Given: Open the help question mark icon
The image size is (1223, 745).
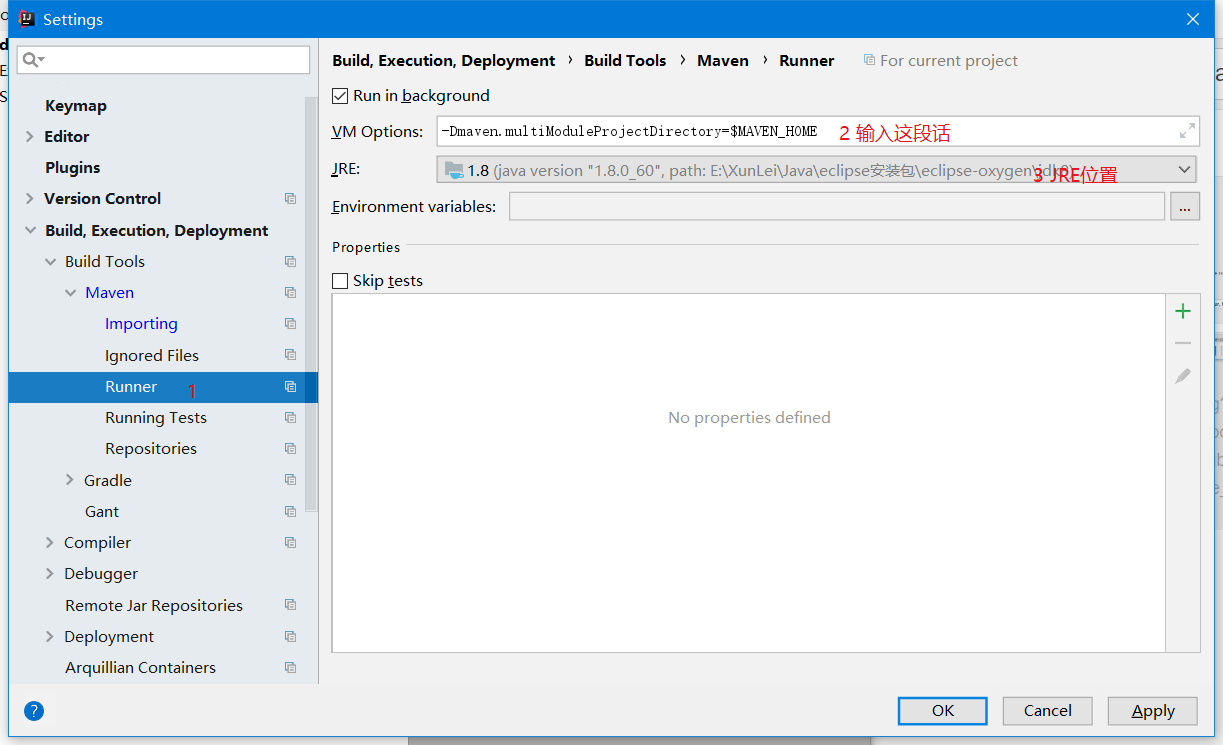Looking at the screenshot, I should 34,711.
